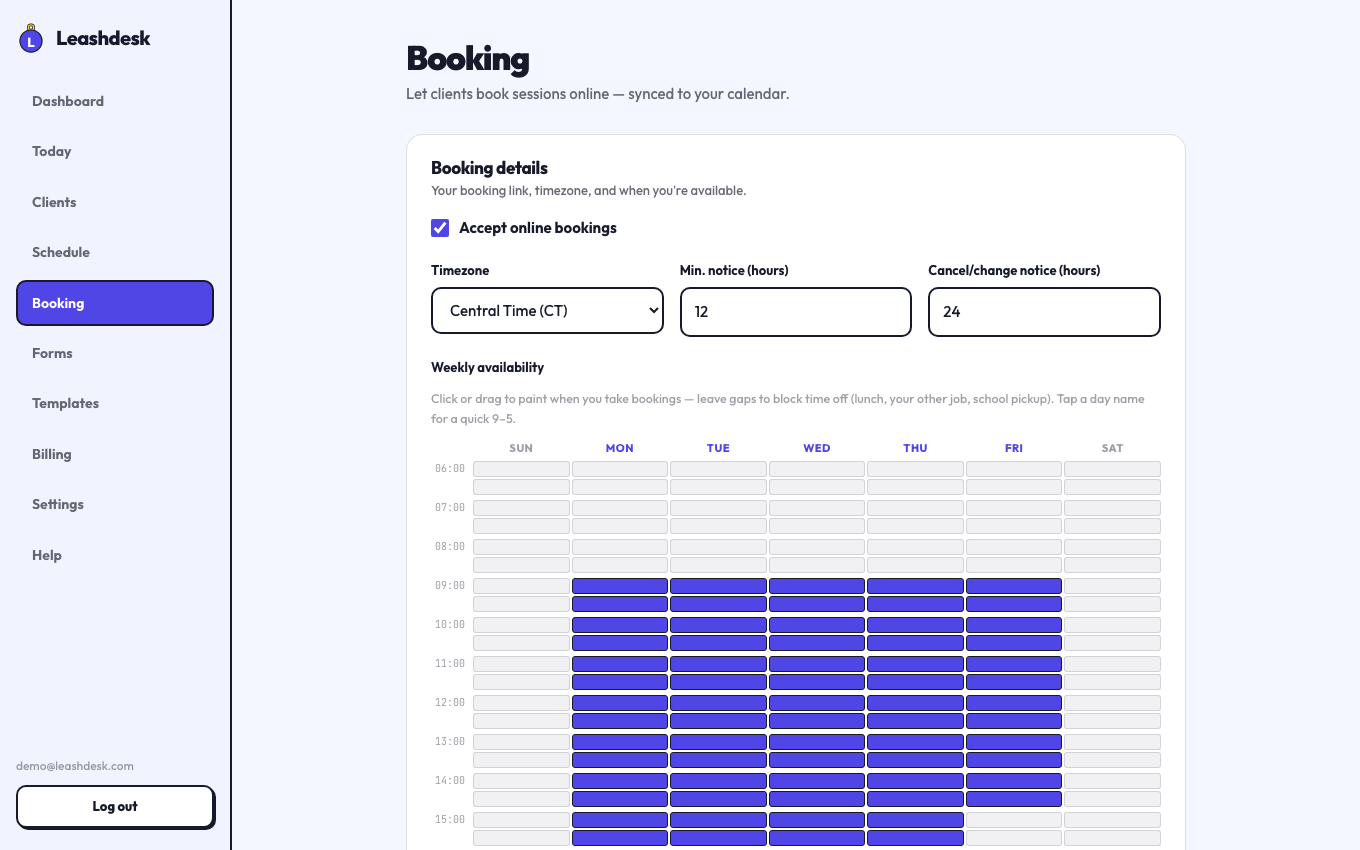This screenshot has height=850, width=1360.
Task: Tap the WED day header
Action: pos(817,448)
